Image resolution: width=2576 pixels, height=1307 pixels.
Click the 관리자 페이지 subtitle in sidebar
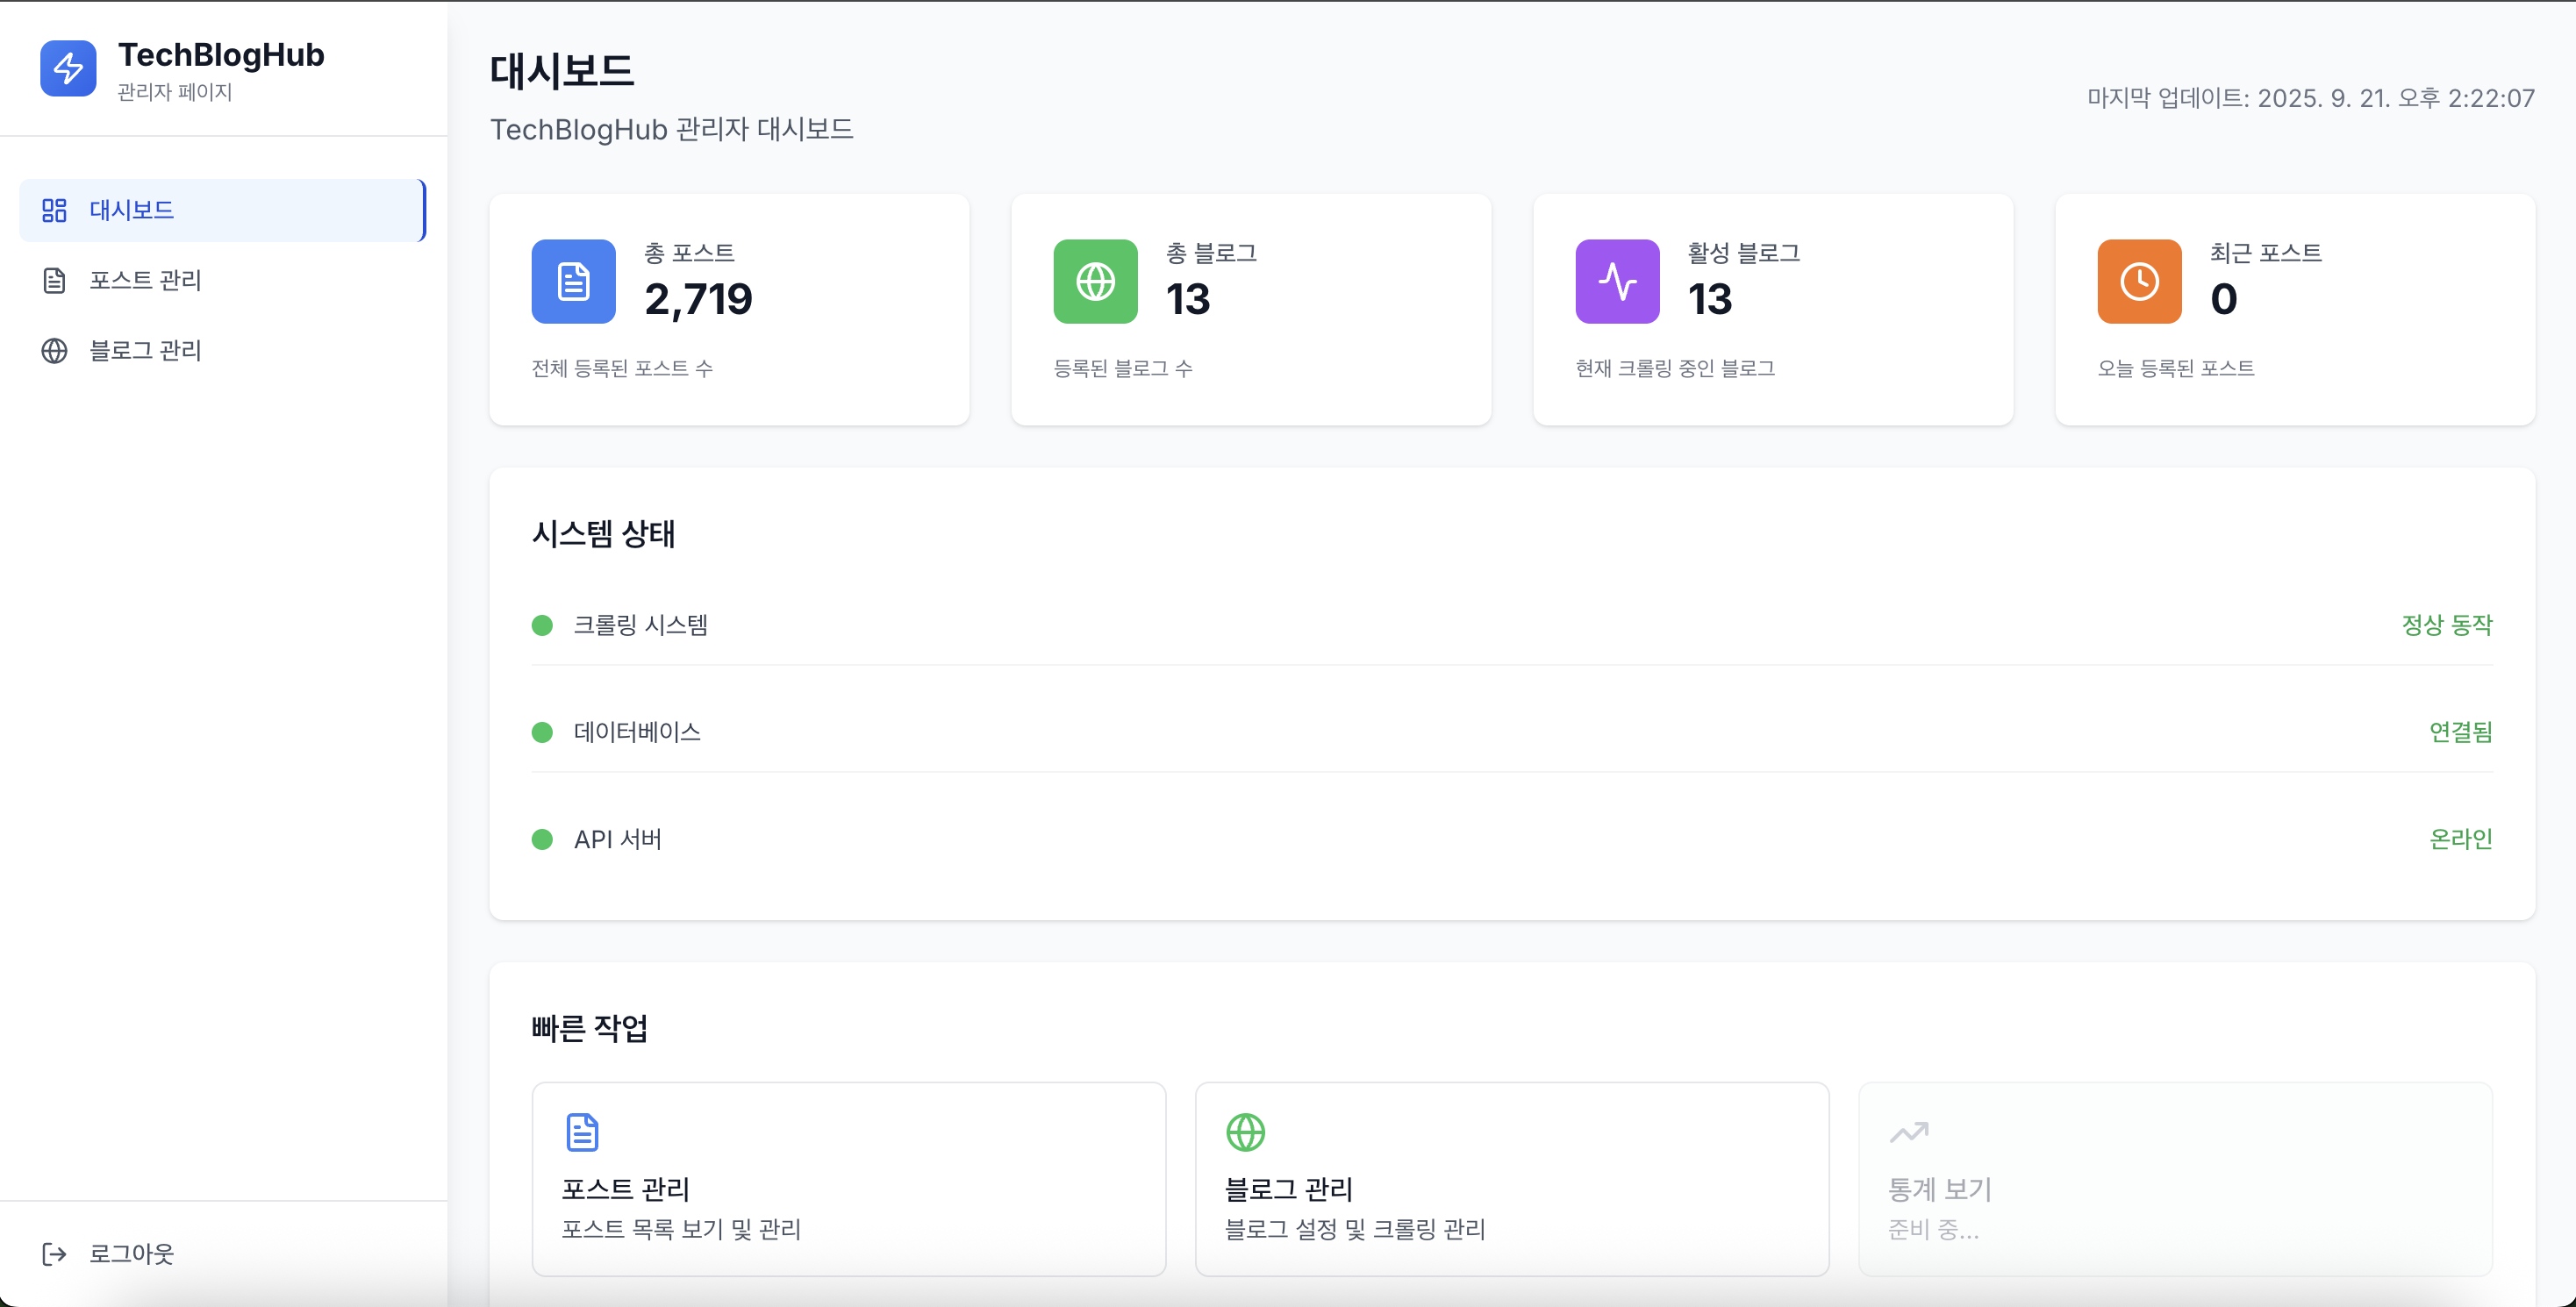click(x=175, y=92)
